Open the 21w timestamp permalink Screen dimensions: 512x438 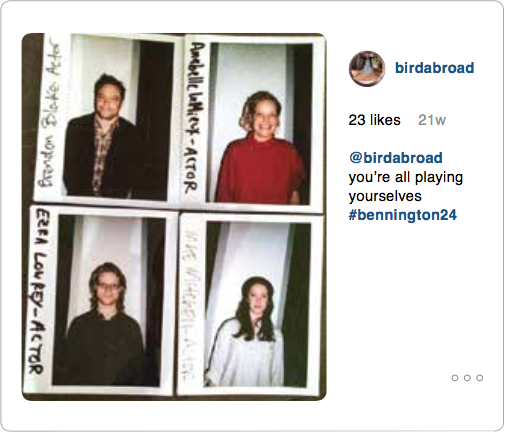(x=432, y=120)
